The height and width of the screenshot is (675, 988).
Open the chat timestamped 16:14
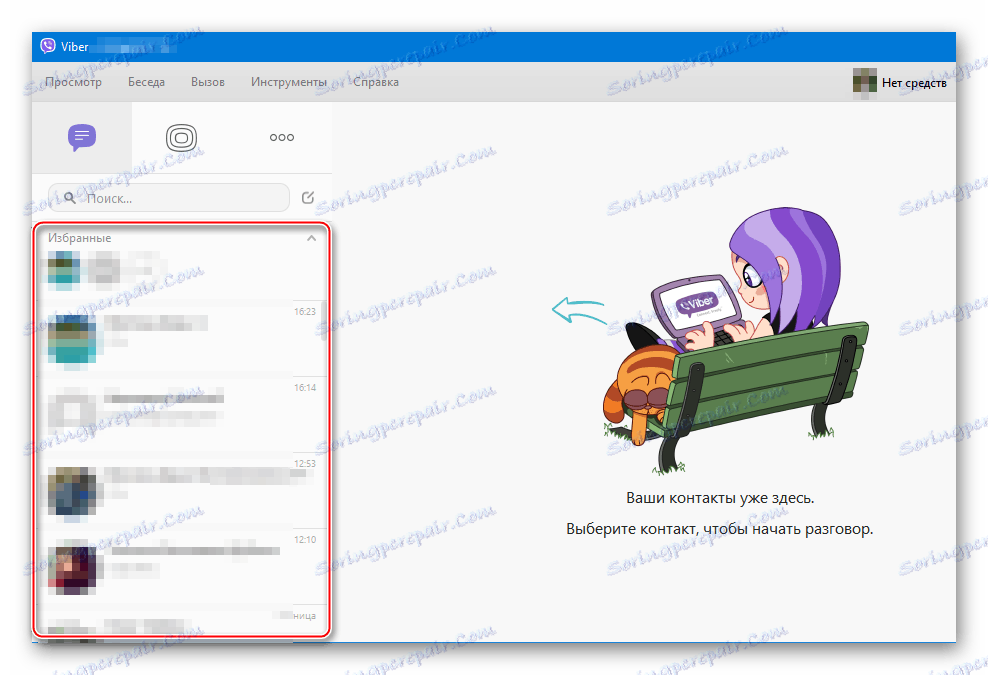181,415
